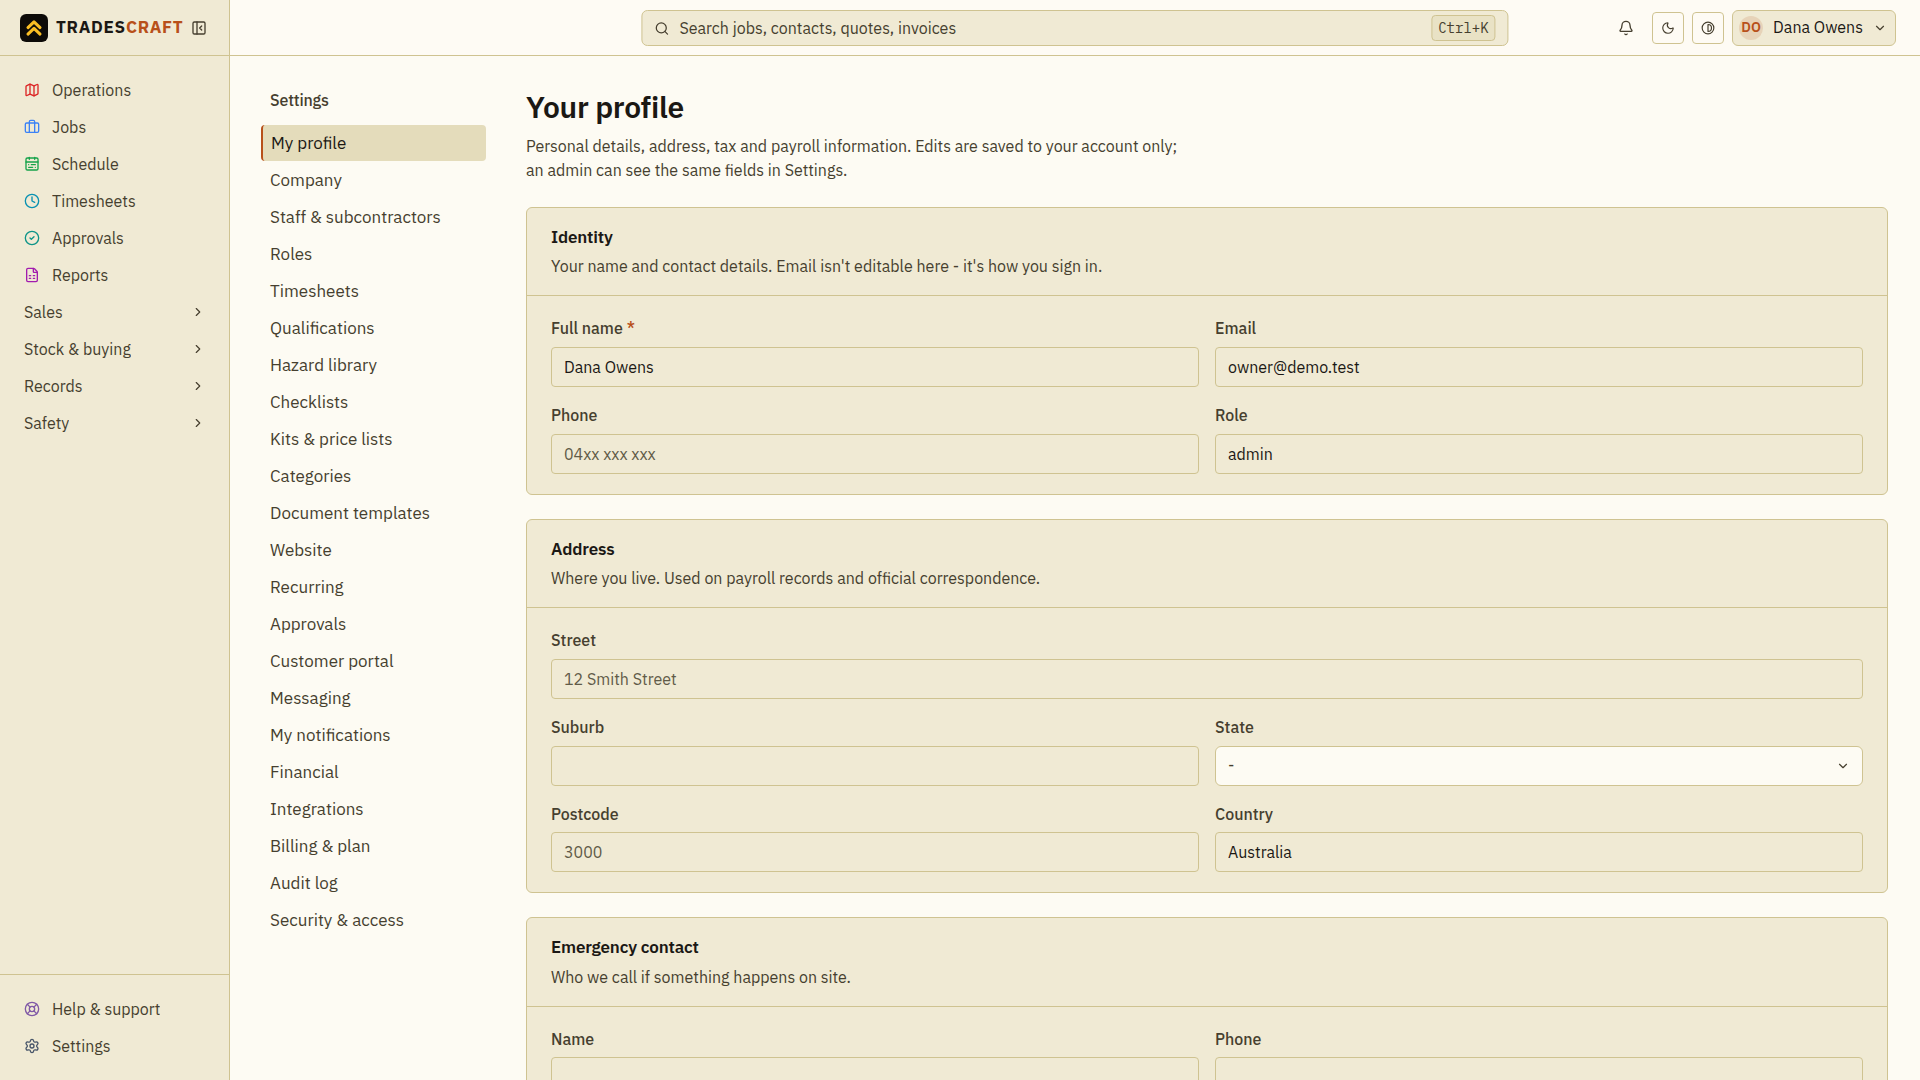Open Settings gear icon in sidebar
The height and width of the screenshot is (1080, 1920).
[x=32, y=1046]
